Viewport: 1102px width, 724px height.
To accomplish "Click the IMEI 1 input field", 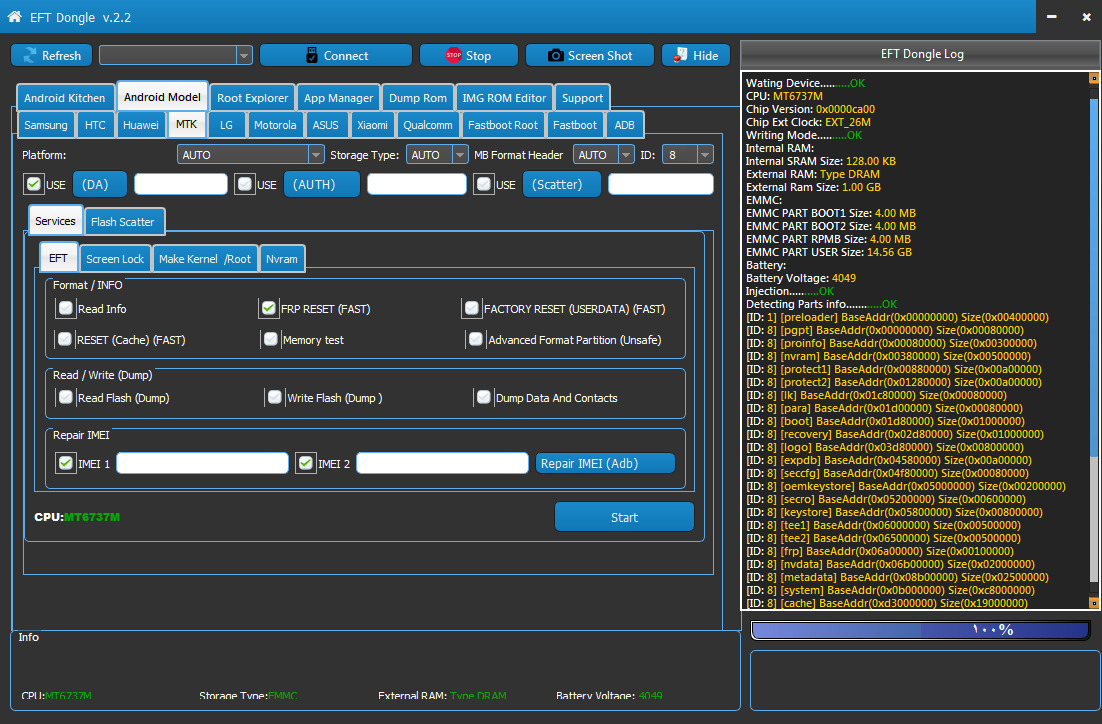I will point(202,463).
